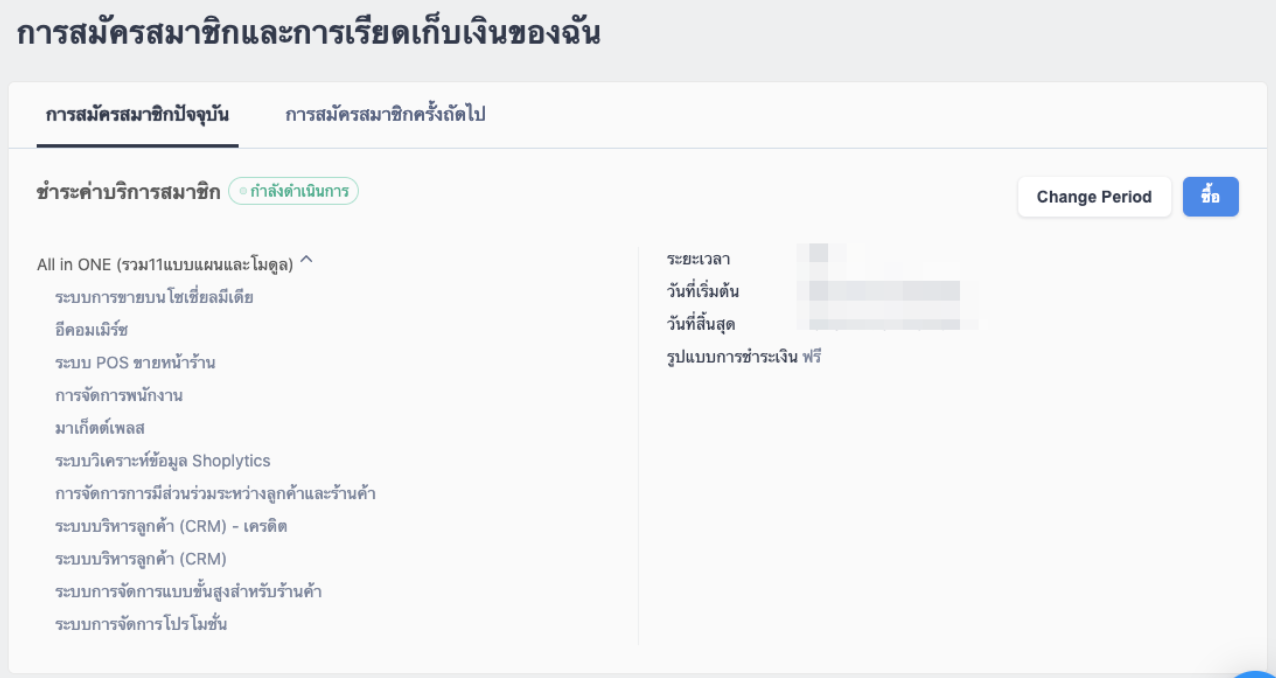
Task: Click 'การจัดการพนักงาน' list item
Action: (x=119, y=396)
